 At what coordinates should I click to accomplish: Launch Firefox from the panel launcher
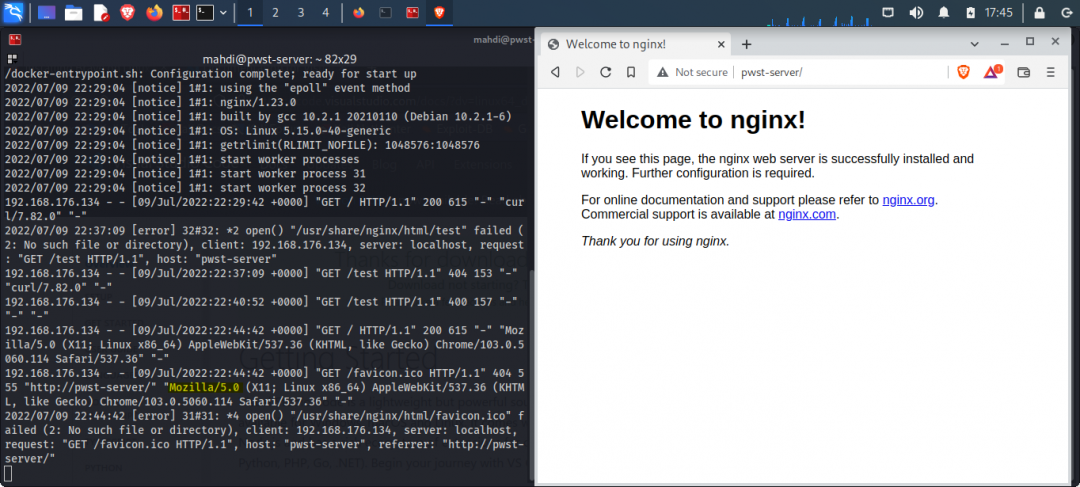coord(154,12)
